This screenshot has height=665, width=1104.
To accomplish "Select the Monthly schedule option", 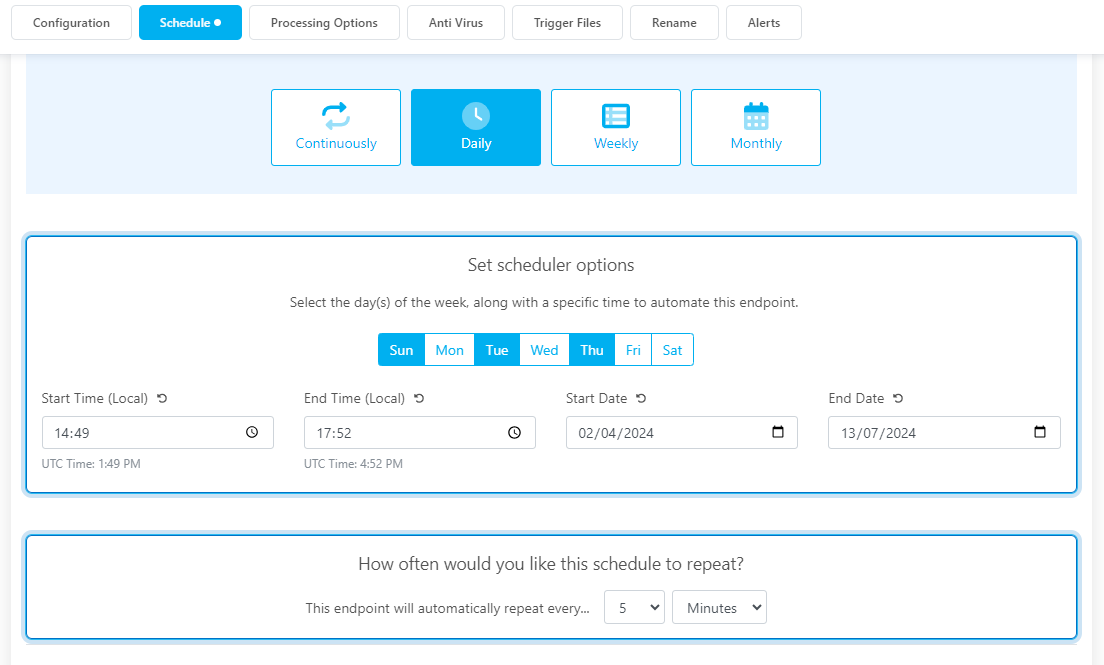I will point(756,127).
